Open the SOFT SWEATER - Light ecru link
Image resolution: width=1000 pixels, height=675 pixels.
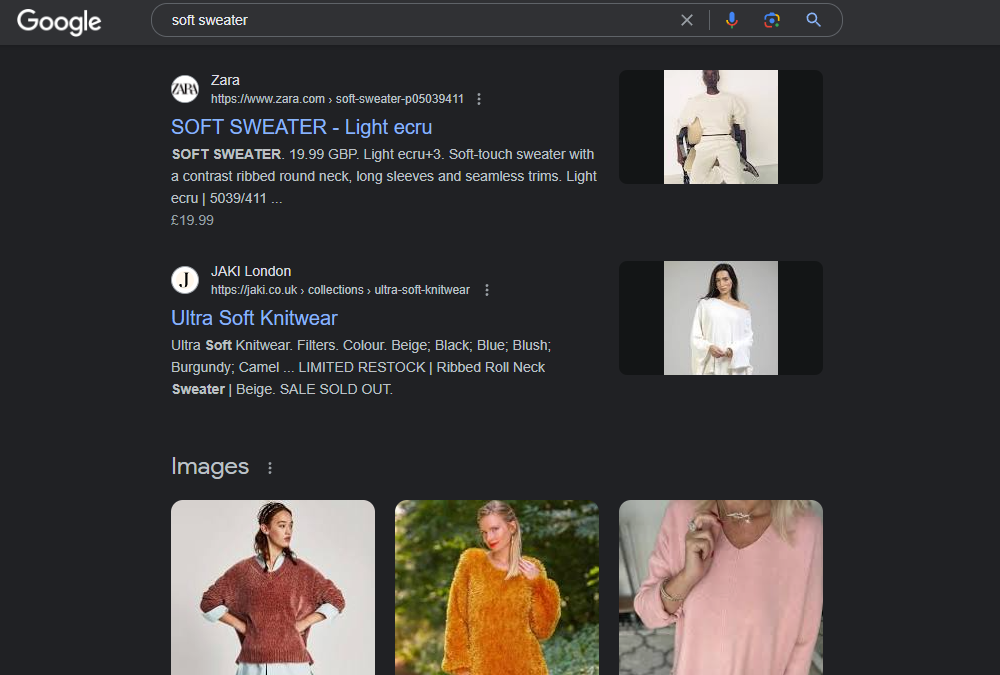pyautogui.click(x=301, y=127)
